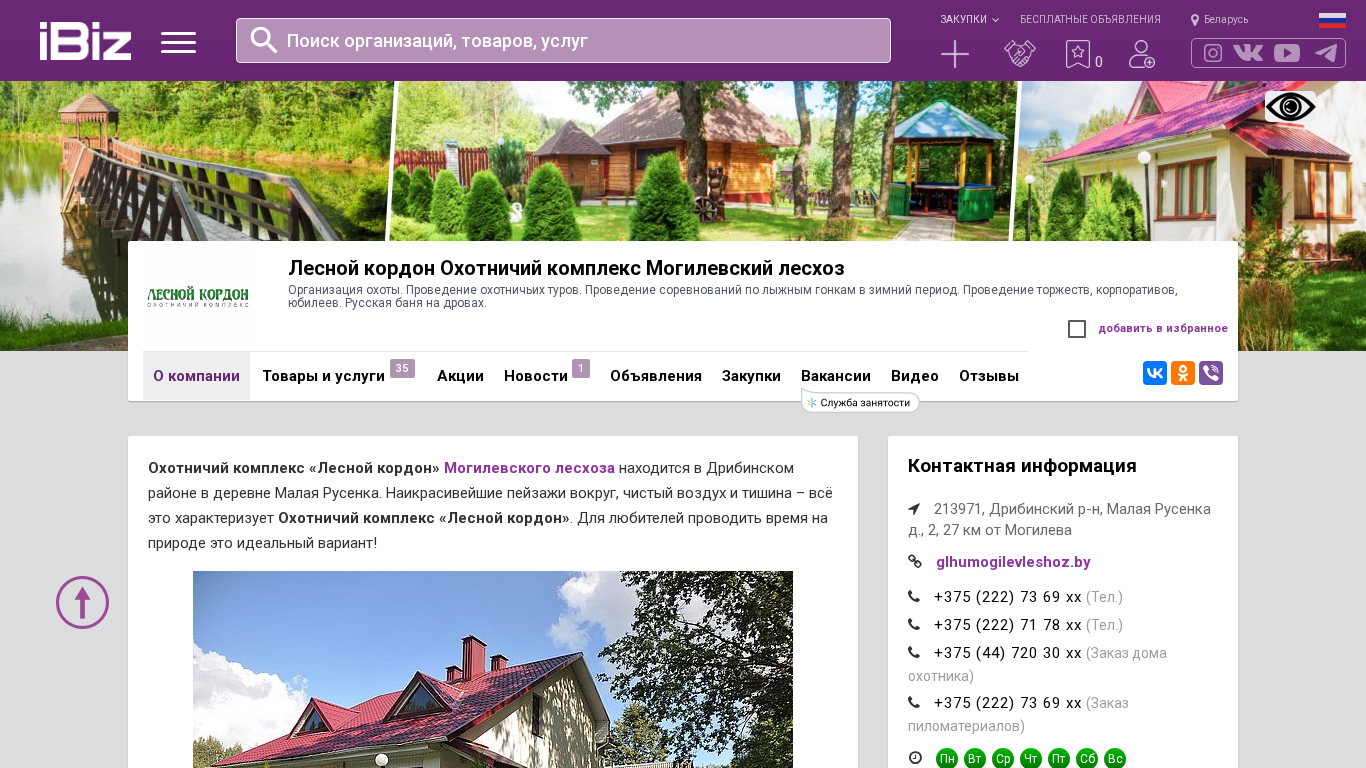1366x768 pixels.
Task: Click the Вт working day badge
Action: click(975, 759)
